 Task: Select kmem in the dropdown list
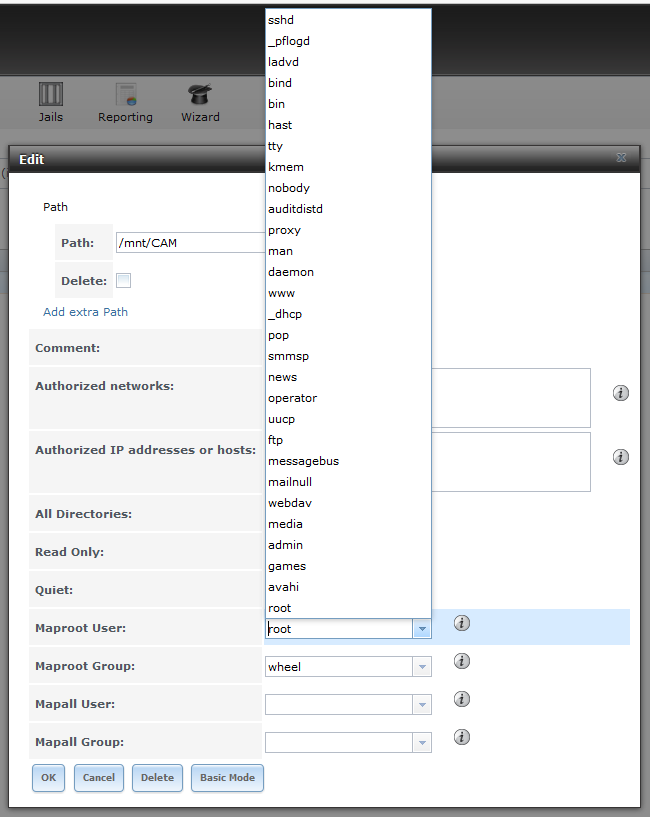coord(348,167)
